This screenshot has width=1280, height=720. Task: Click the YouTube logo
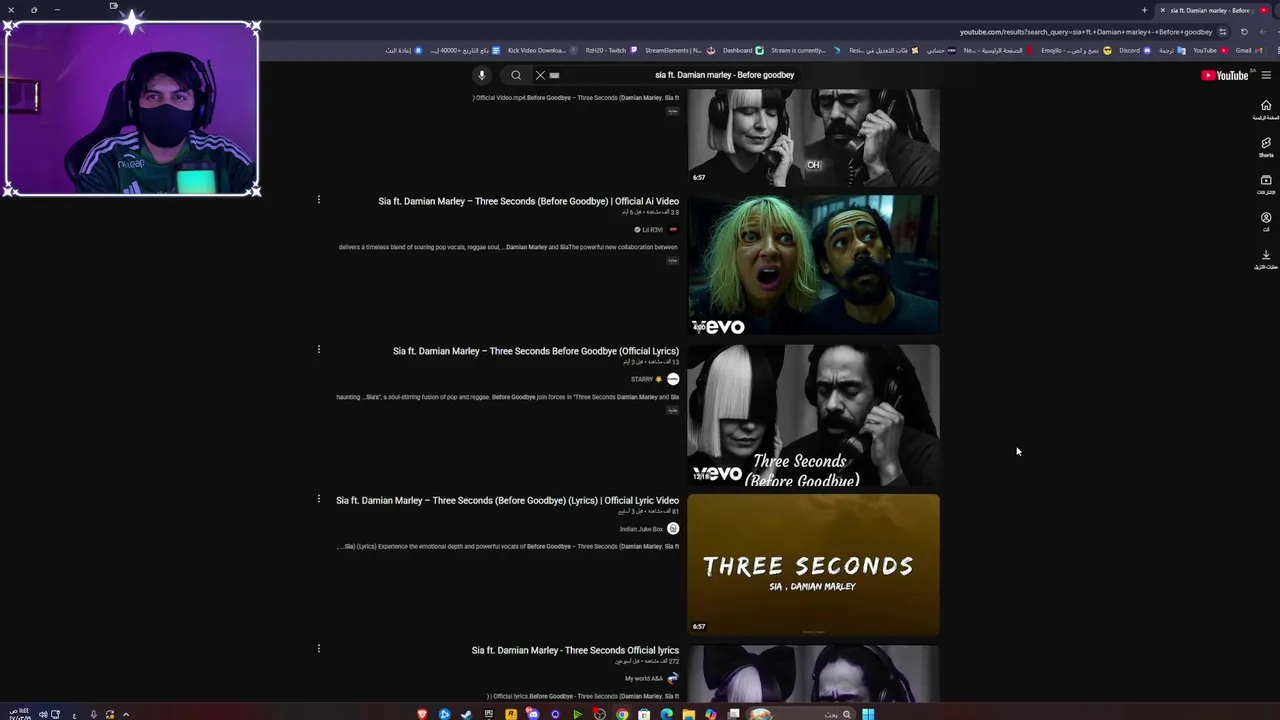pos(1225,75)
